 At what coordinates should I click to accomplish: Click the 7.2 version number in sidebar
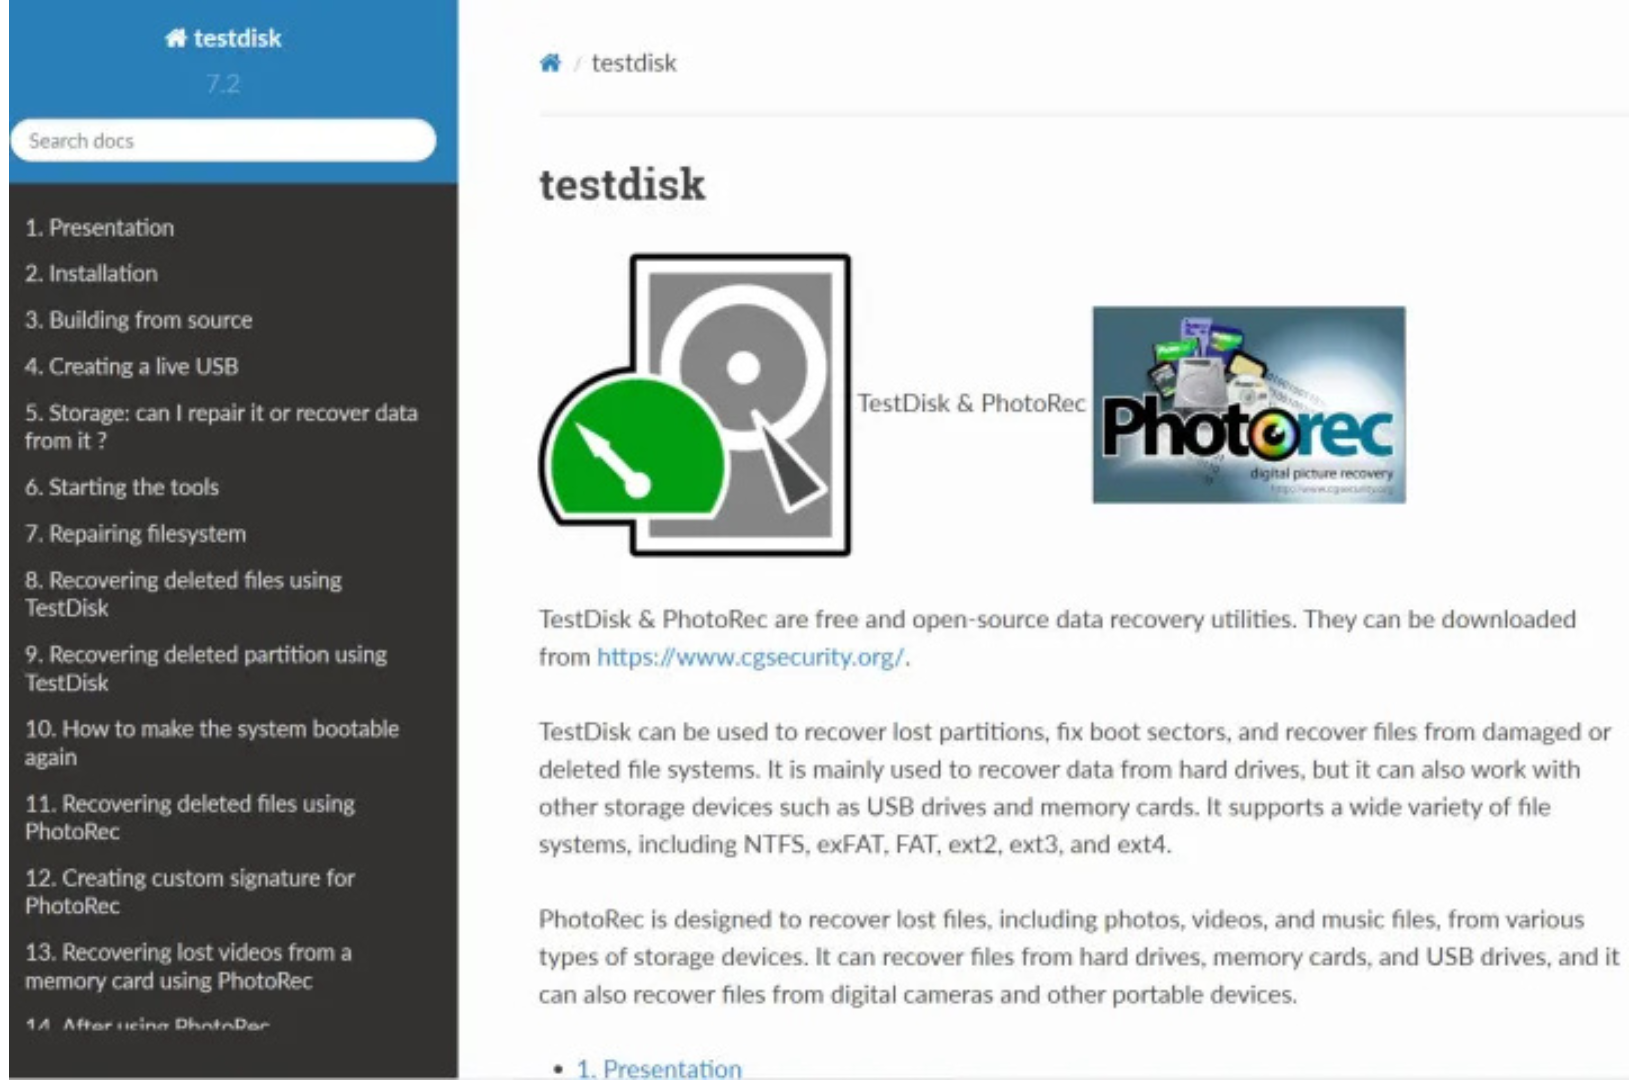pyautogui.click(x=223, y=84)
